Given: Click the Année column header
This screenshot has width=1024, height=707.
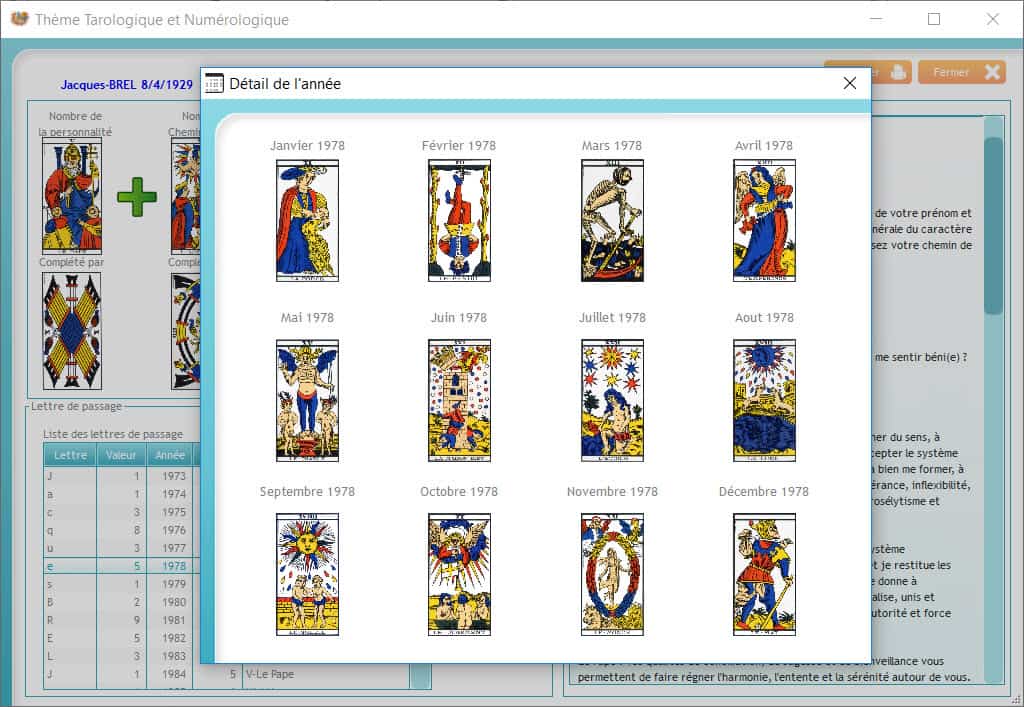Looking at the screenshot, I should [x=170, y=455].
